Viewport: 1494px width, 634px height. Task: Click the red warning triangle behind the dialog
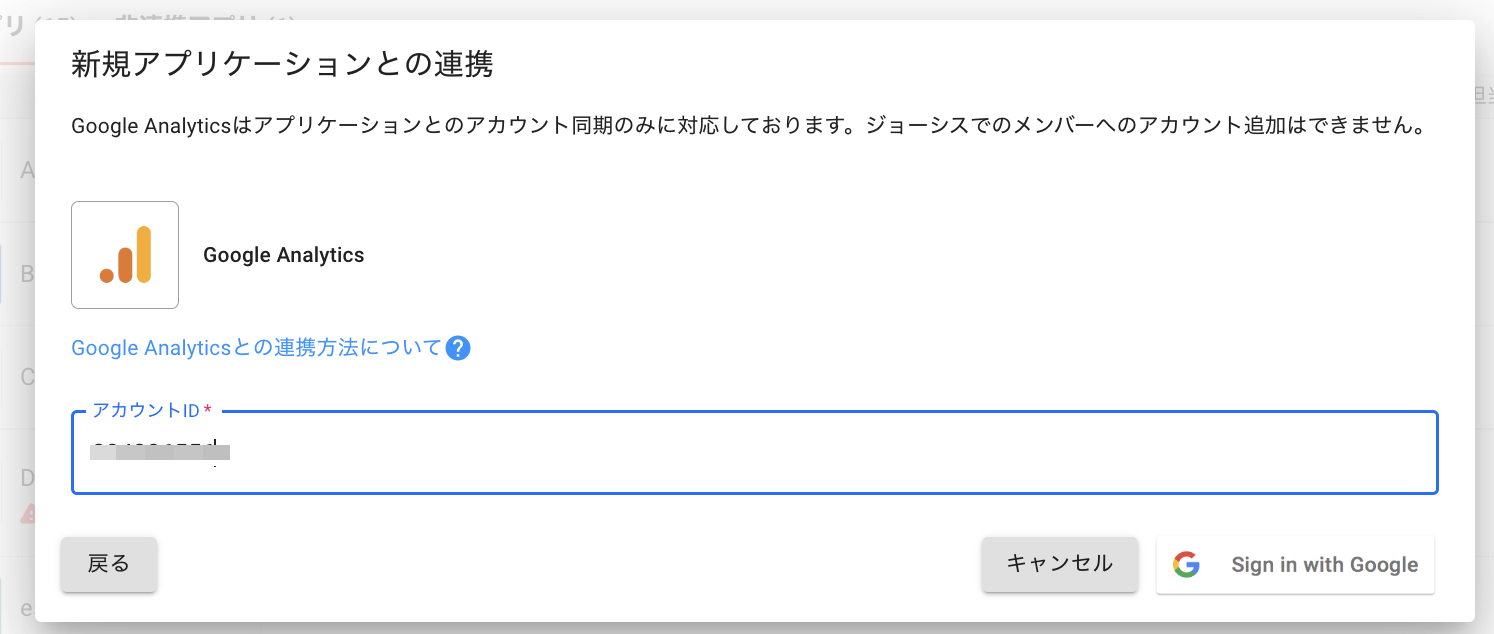tap(28, 514)
